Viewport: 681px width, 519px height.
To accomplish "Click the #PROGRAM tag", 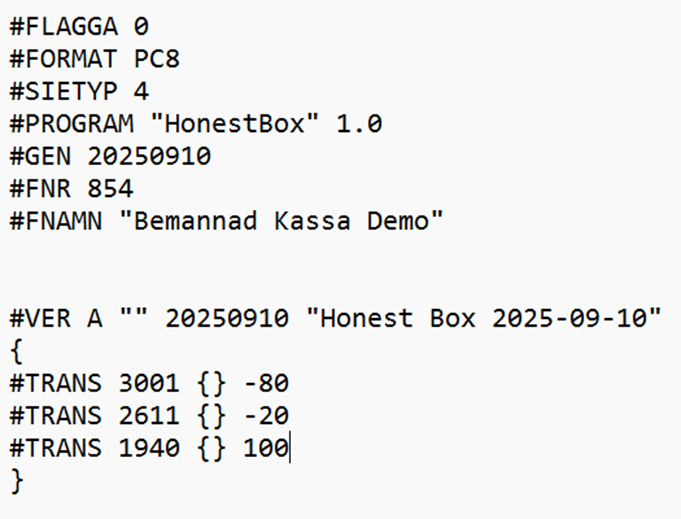I will click(x=71, y=124).
